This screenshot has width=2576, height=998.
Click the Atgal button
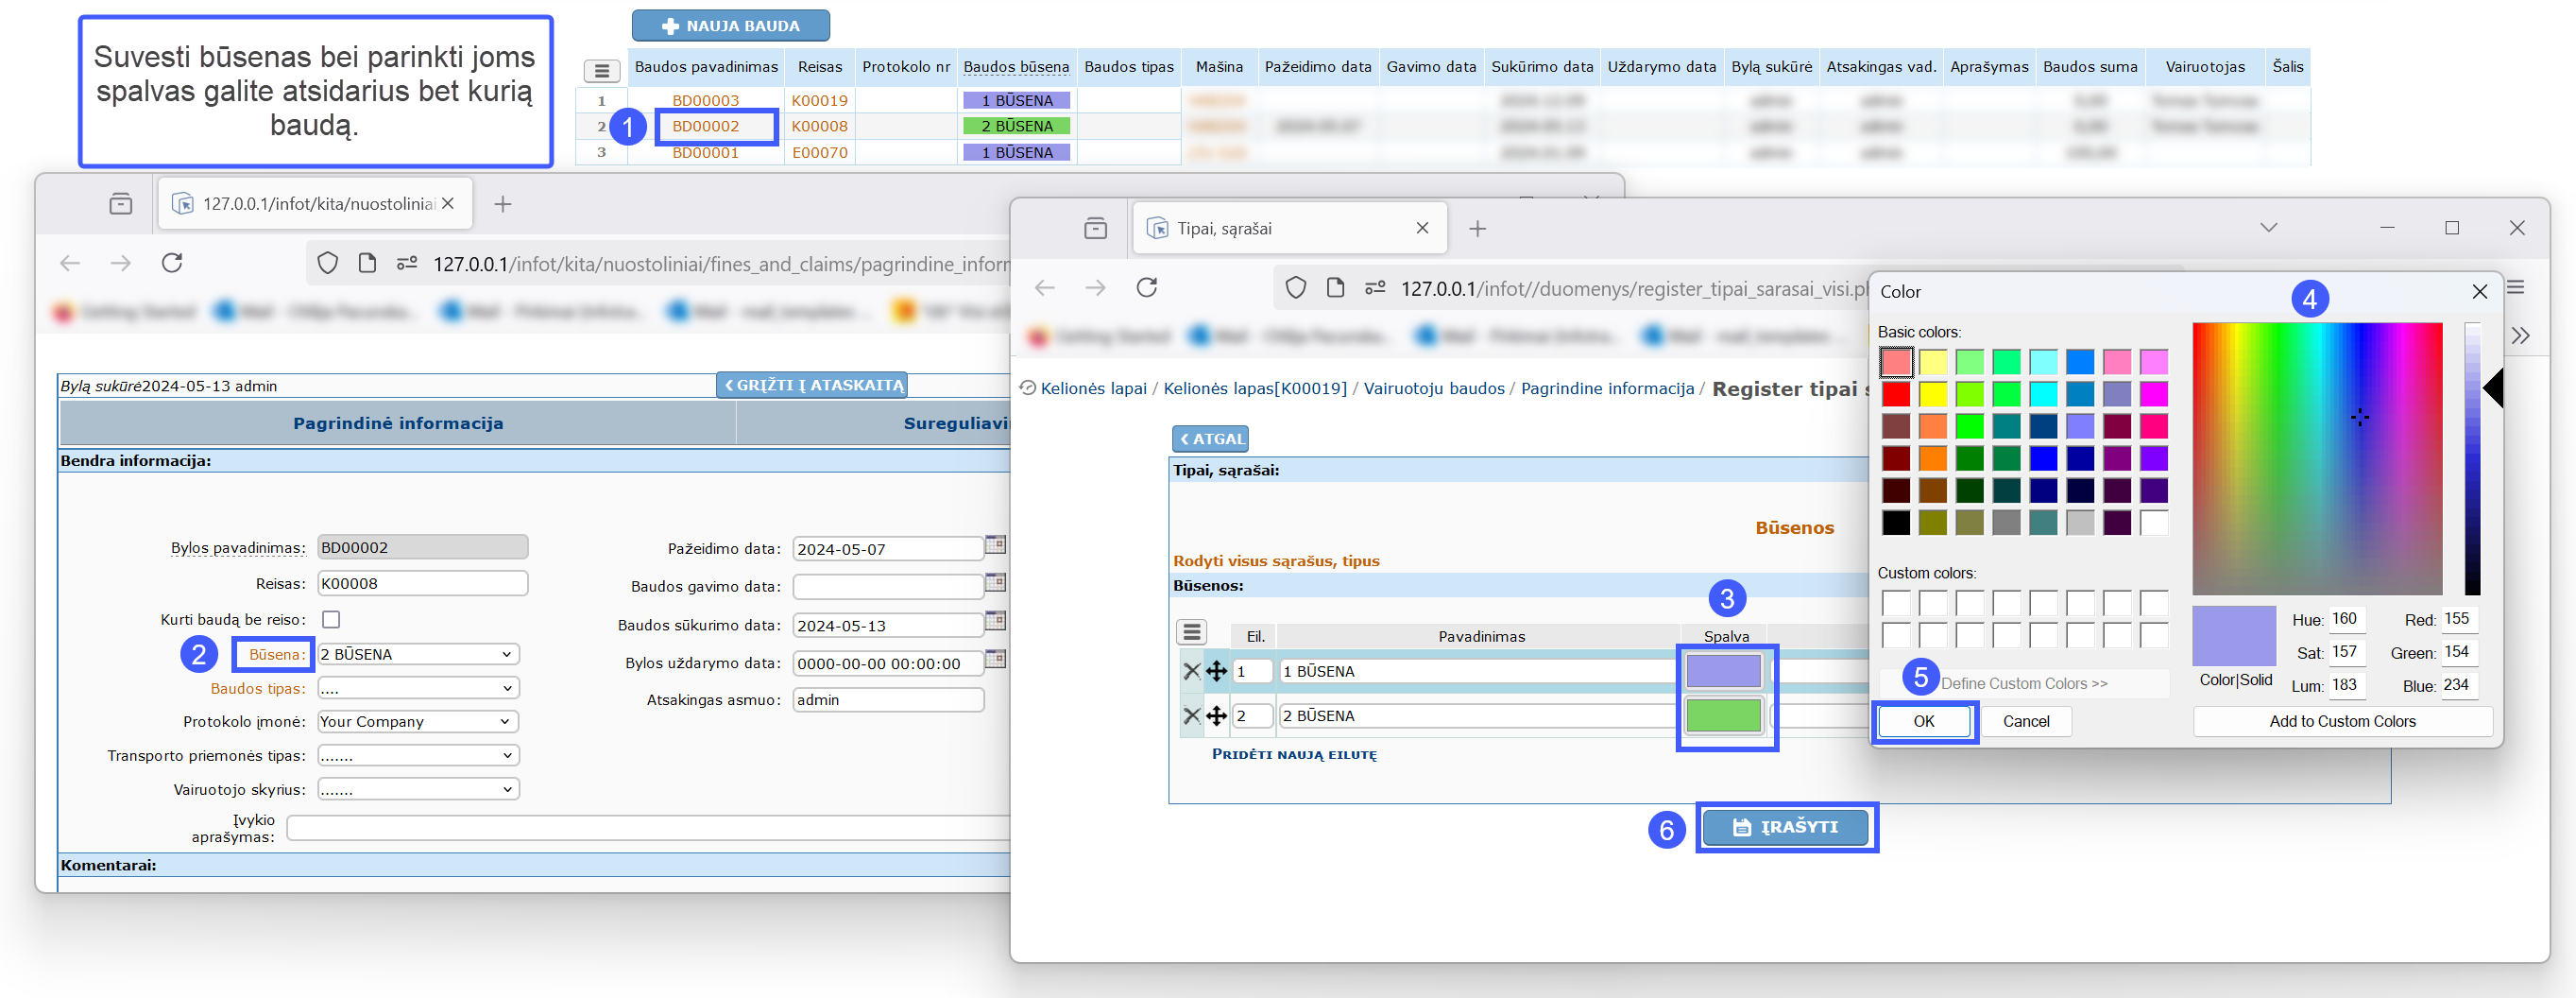pos(1210,438)
